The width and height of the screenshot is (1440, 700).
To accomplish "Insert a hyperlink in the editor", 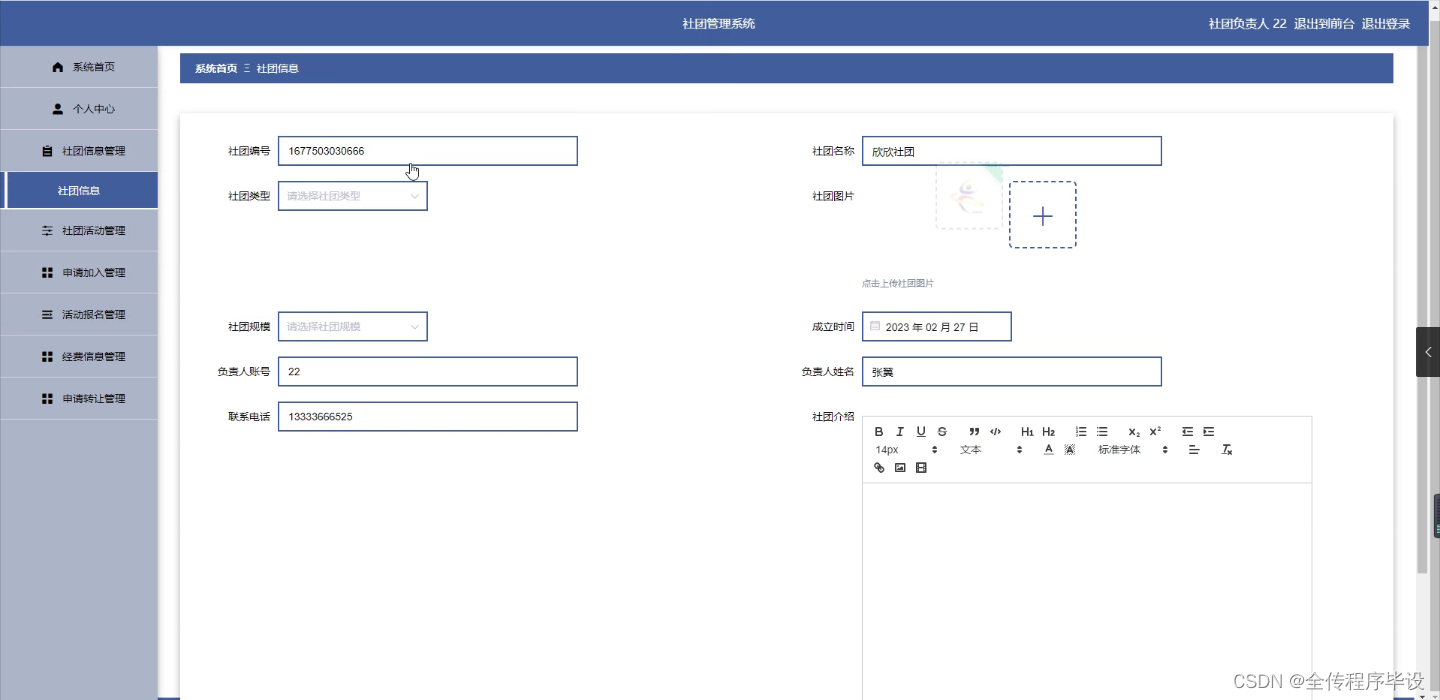I will pos(879,467).
